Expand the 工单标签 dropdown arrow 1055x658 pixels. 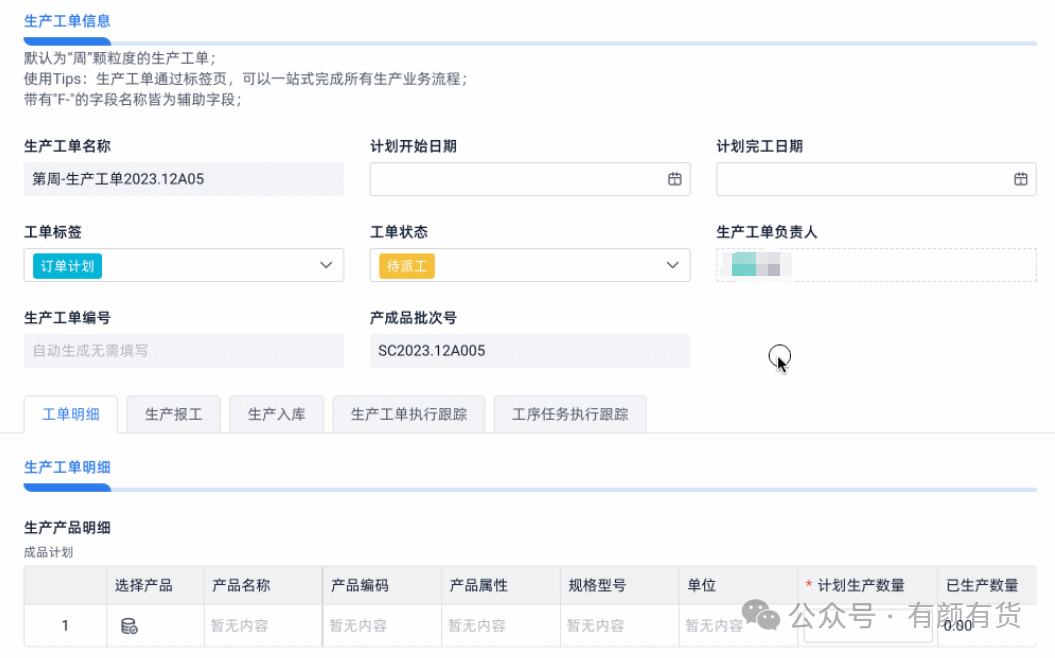(x=325, y=265)
